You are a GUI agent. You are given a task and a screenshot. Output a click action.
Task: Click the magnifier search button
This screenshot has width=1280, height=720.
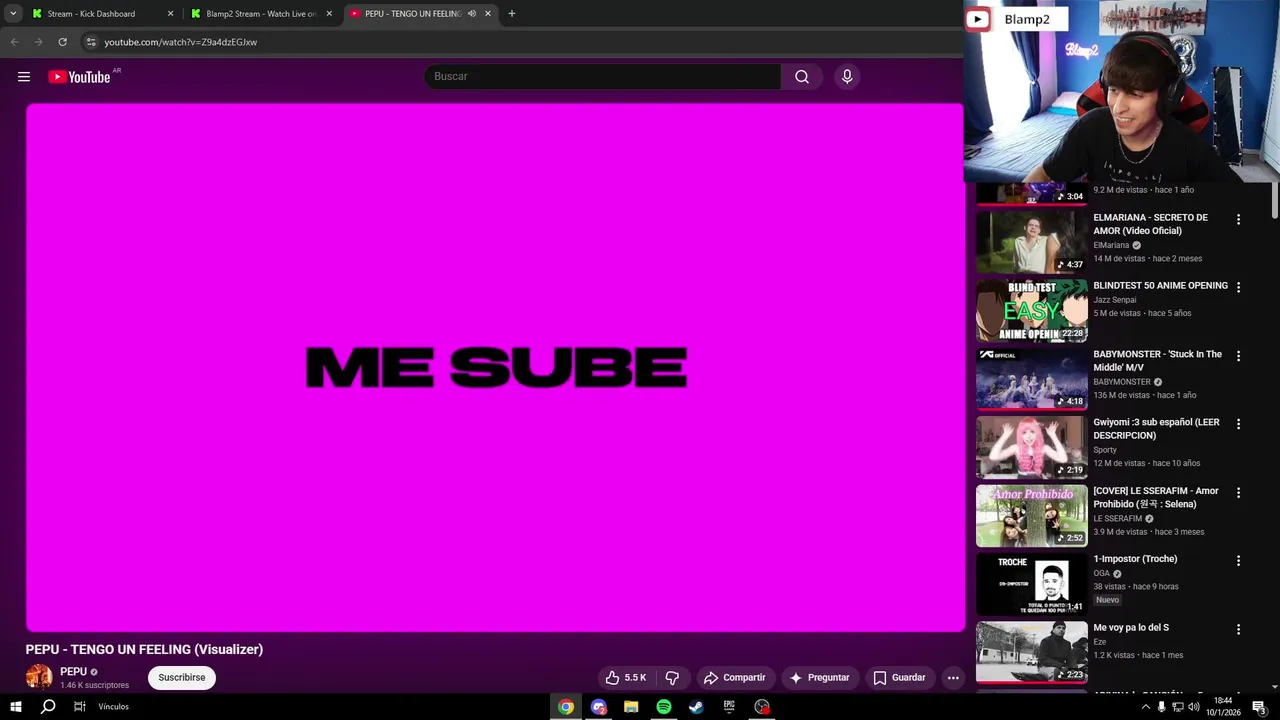802,76
